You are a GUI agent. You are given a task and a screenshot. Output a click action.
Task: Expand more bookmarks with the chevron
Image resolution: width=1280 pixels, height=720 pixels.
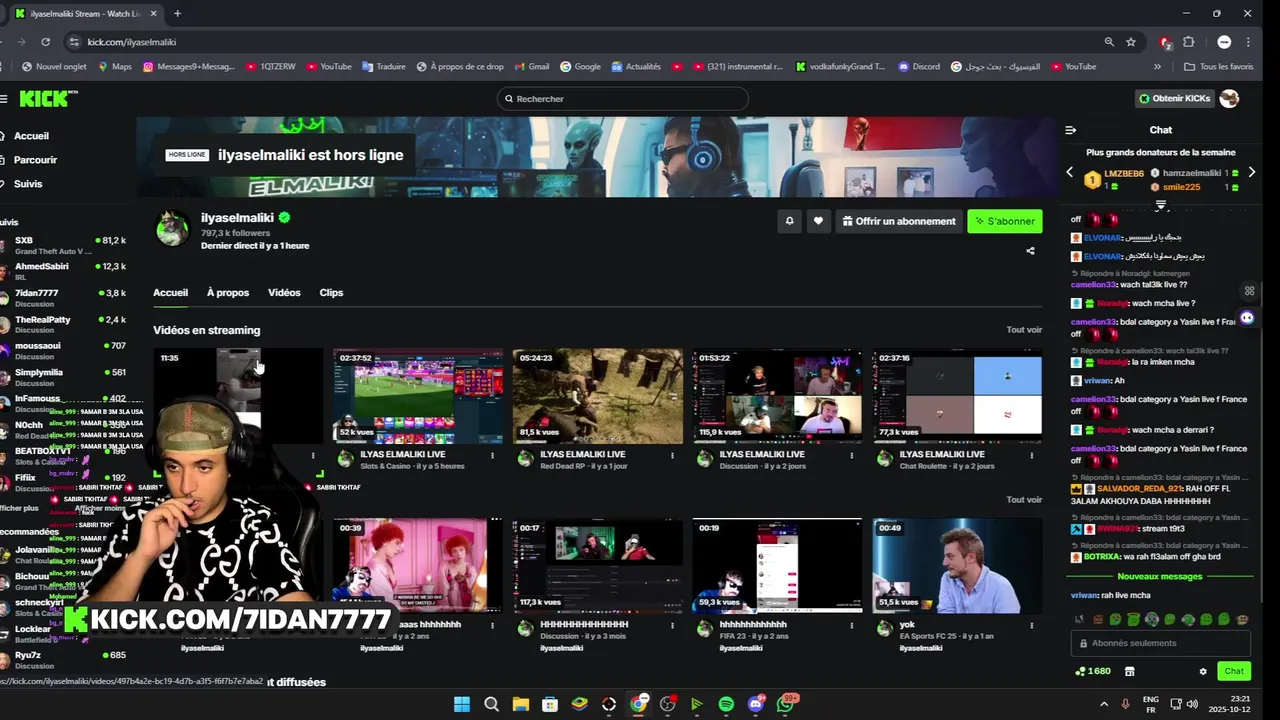tap(1157, 67)
